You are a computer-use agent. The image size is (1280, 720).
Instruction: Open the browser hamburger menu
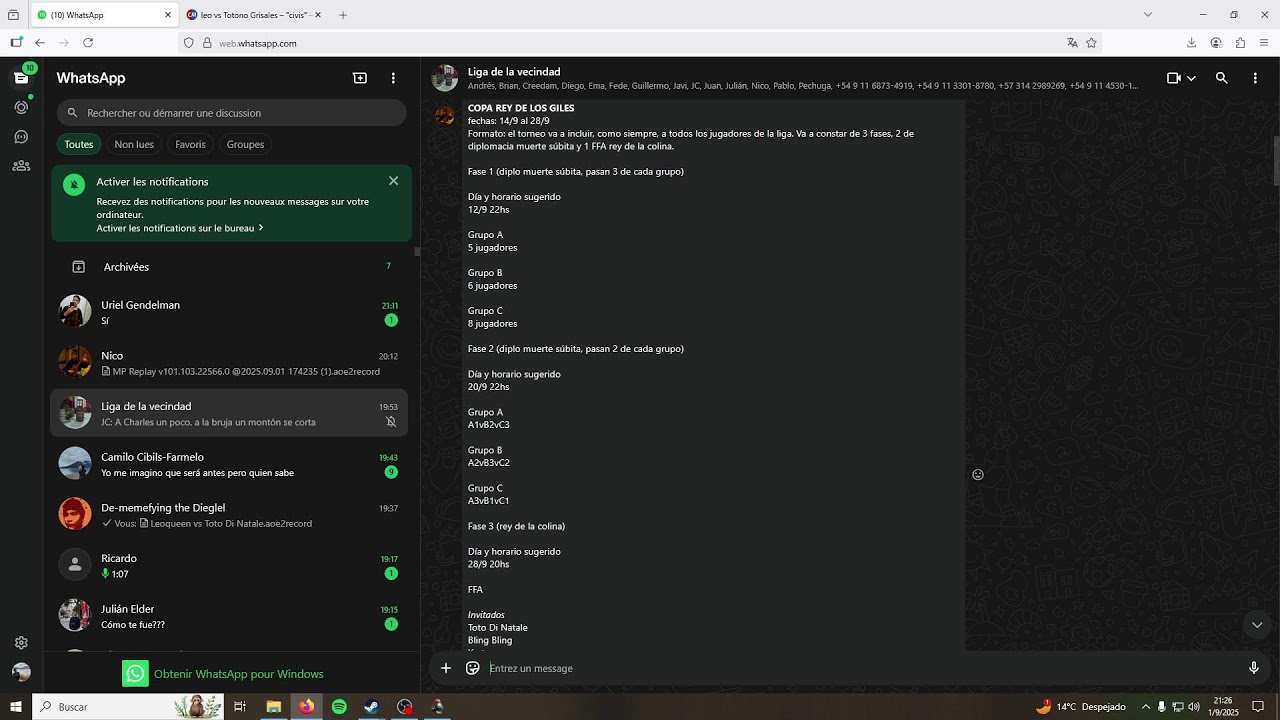pyautogui.click(x=1264, y=43)
